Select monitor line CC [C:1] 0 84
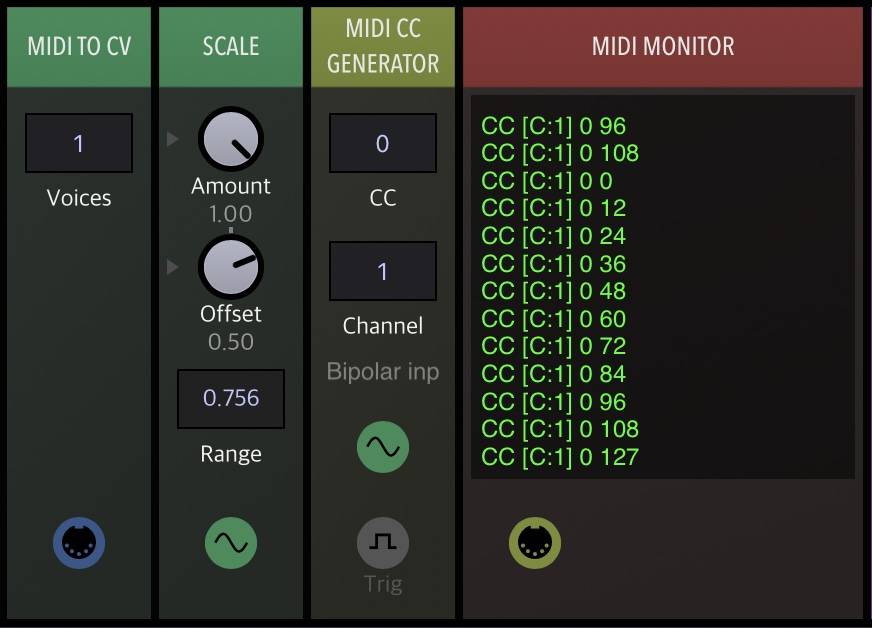872x628 pixels. pos(553,374)
